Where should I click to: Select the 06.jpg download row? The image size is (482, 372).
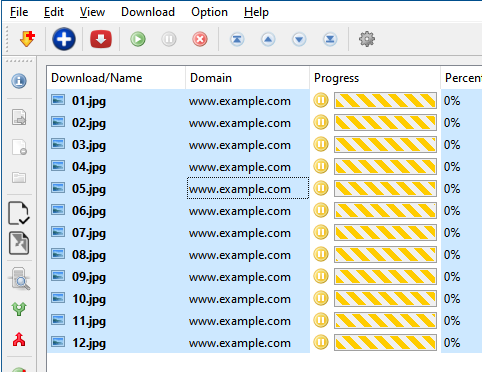point(265,210)
